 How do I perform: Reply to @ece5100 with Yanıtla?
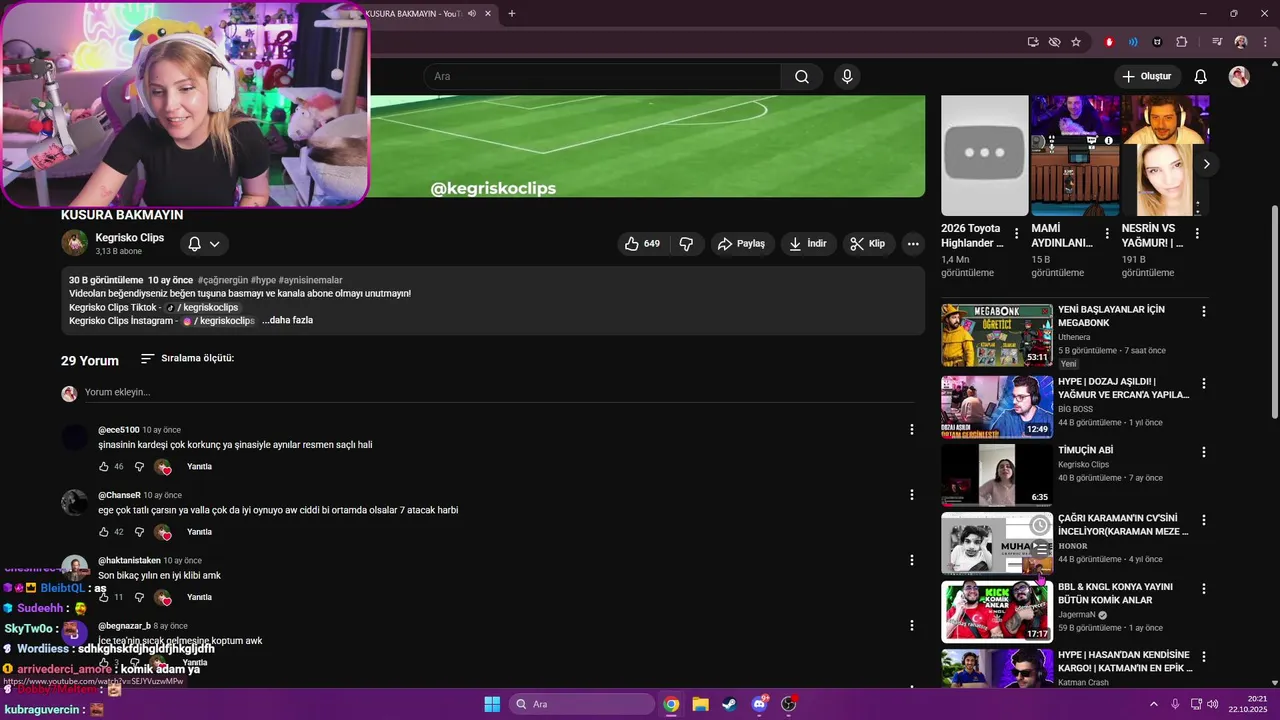[x=199, y=467]
